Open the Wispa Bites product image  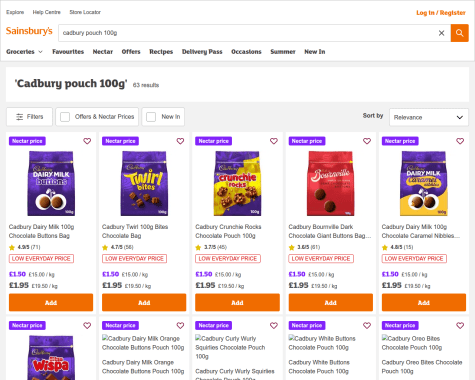click(x=51, y=357)
